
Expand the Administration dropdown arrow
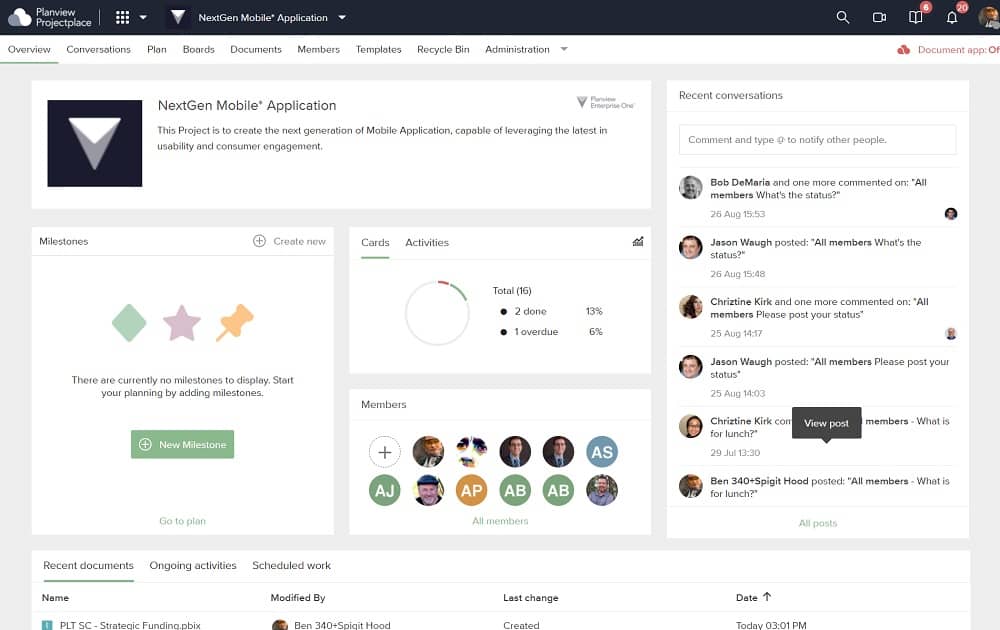coord(564,49)
